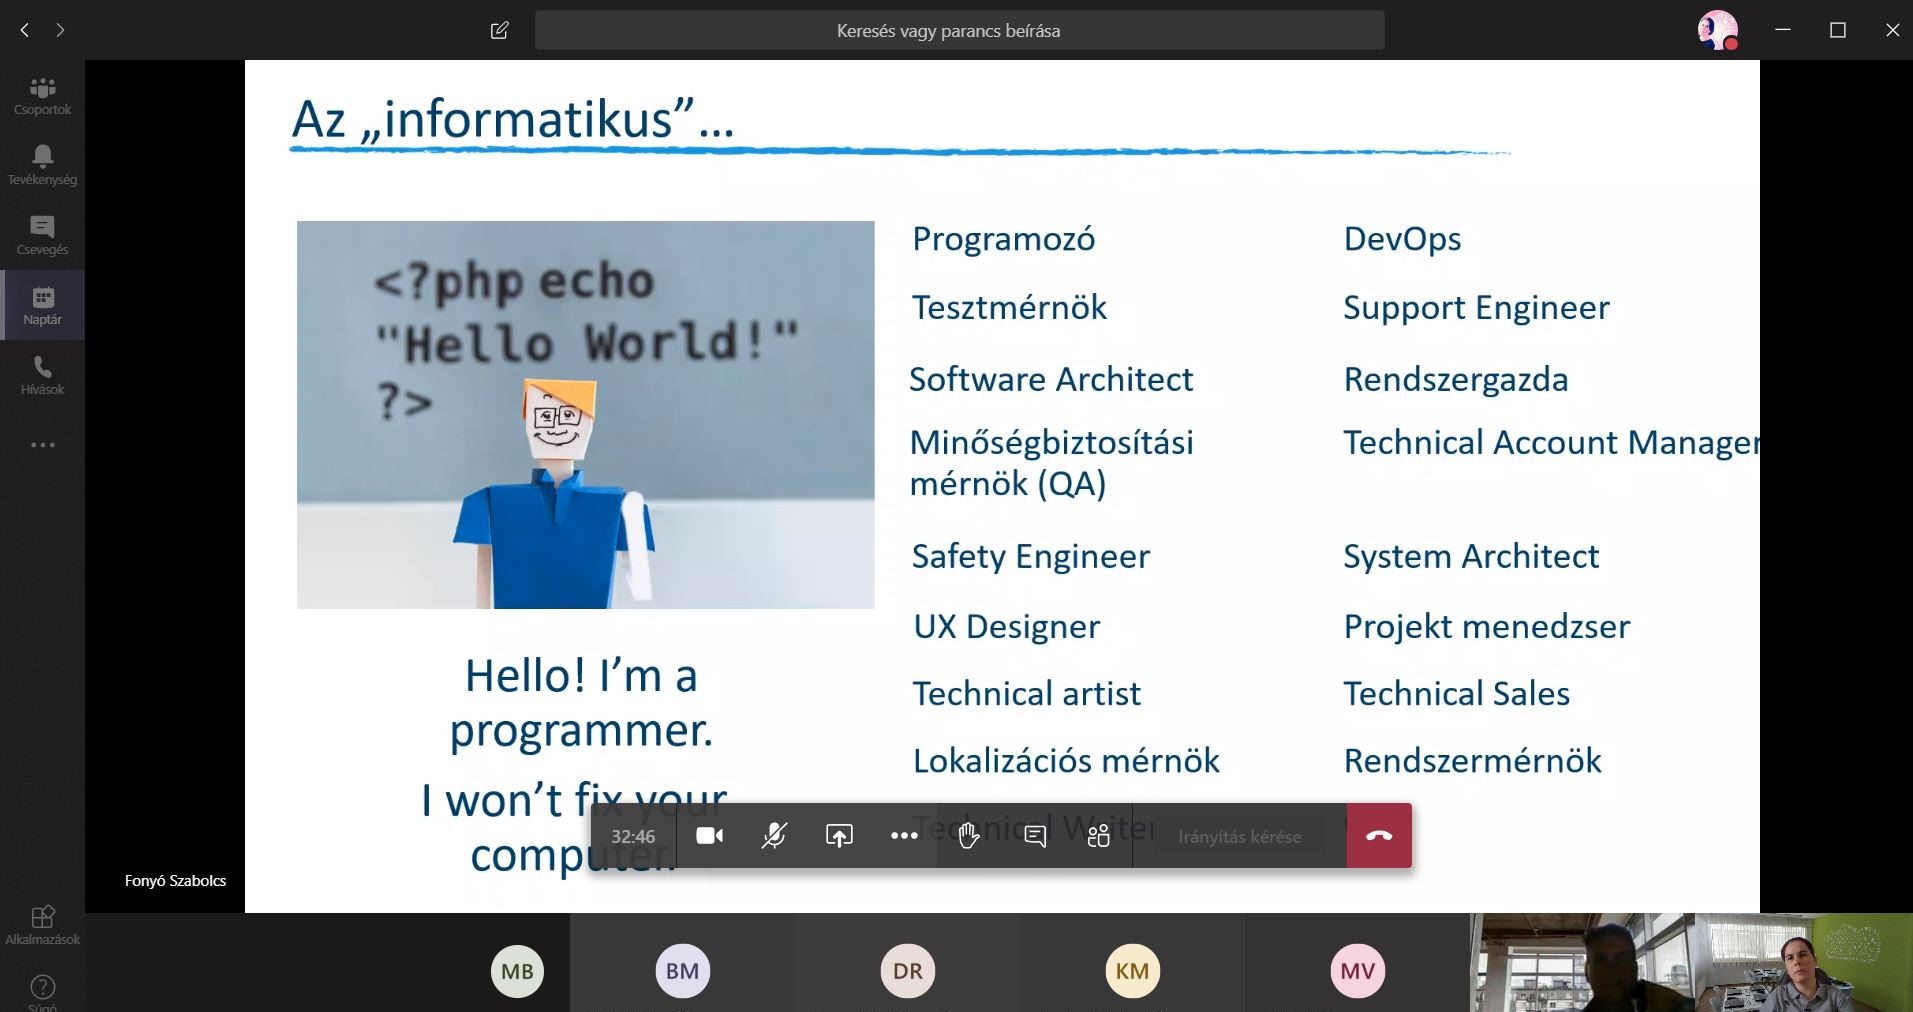The image size is (1913, 1012).
Task: Show the participants list
Action: [x=1099, y=836]
